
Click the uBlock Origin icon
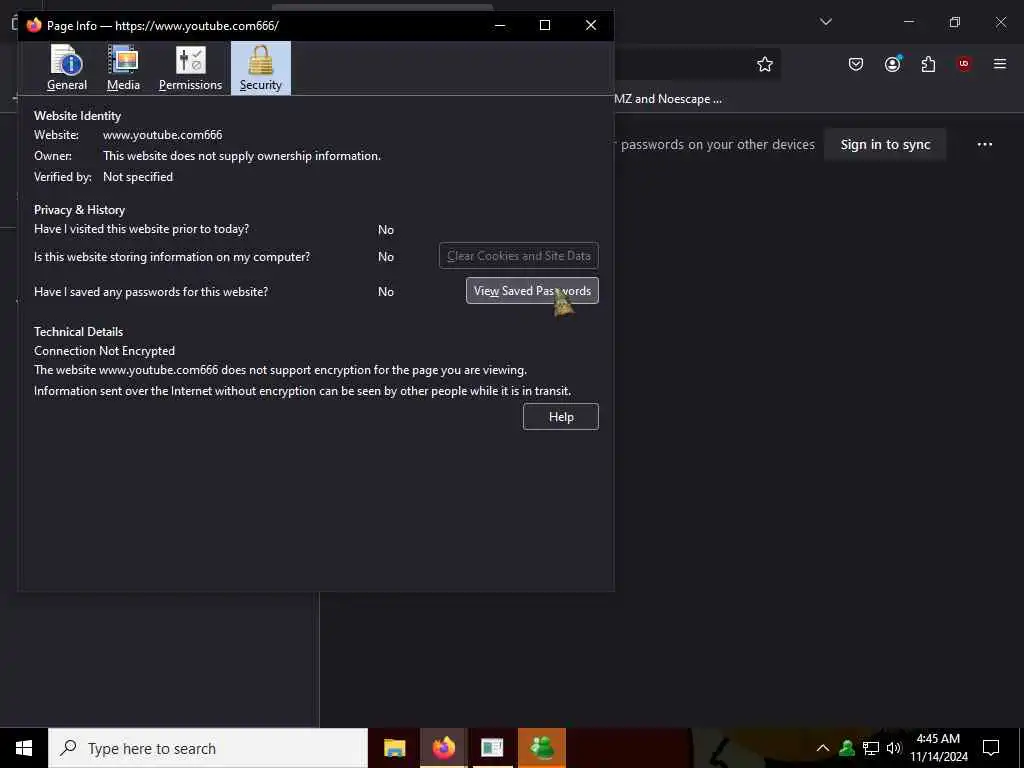coord(964,64)
